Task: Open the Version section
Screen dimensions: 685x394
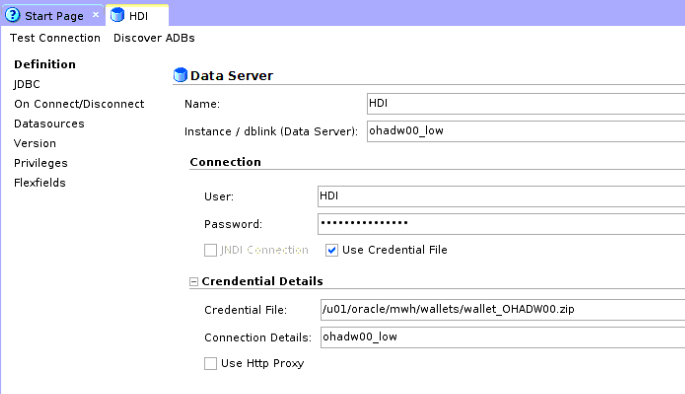Action: [35, 143]
